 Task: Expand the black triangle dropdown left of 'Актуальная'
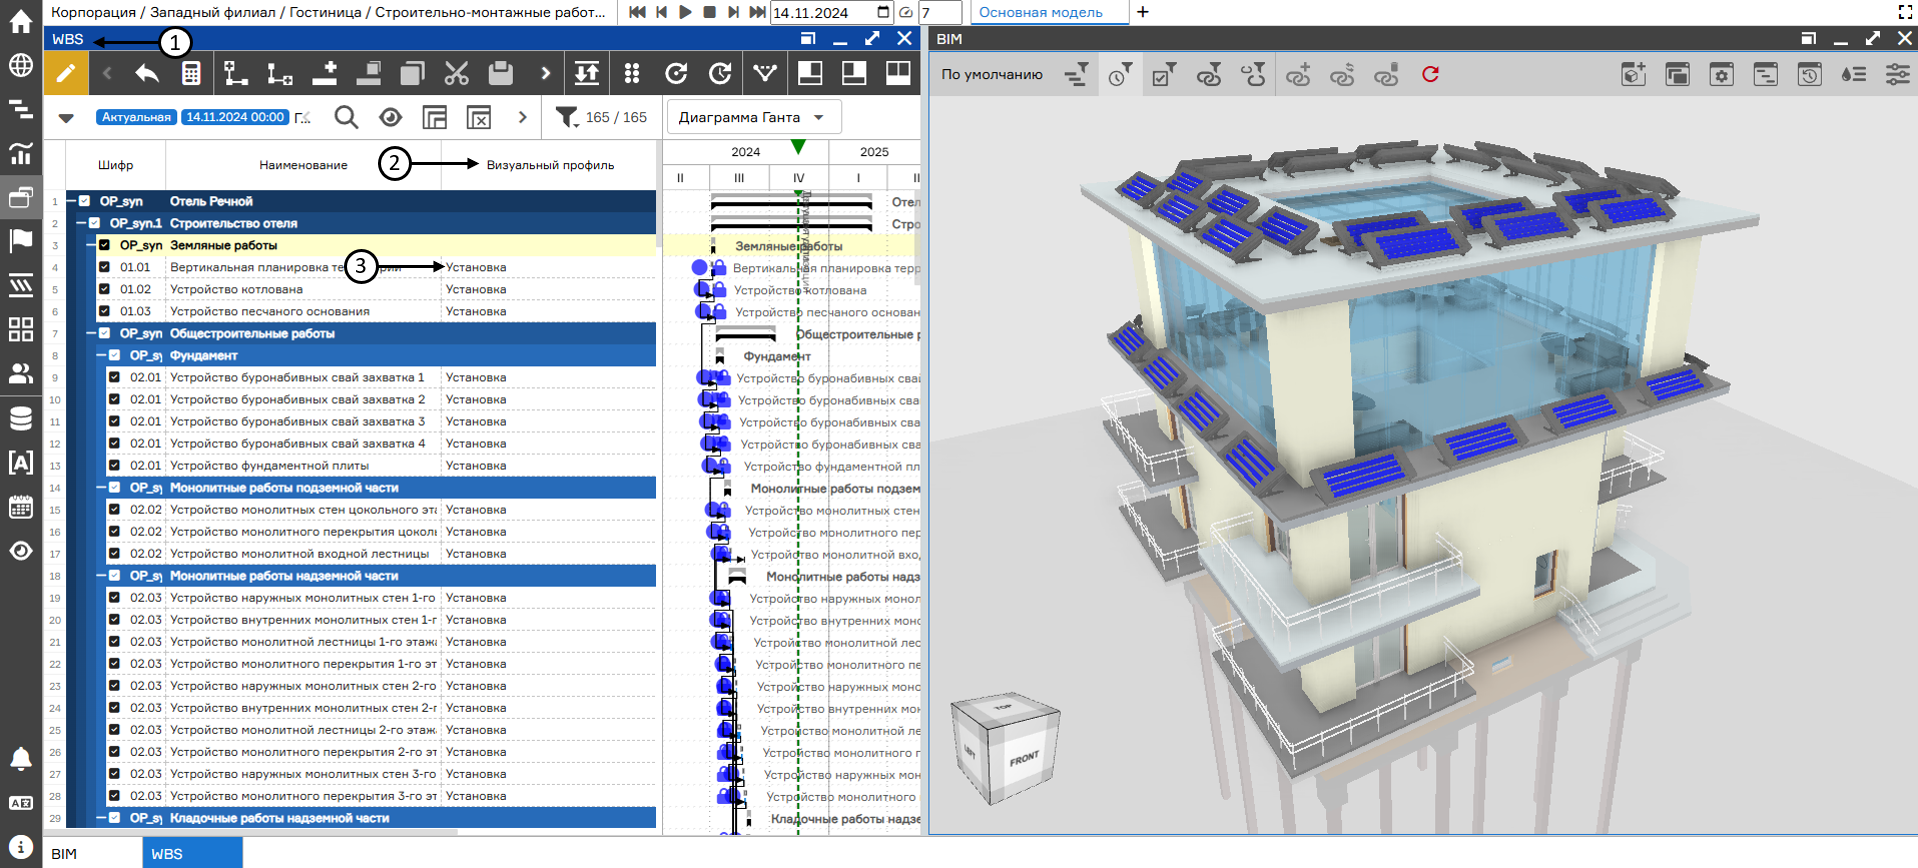coord(66,117)
